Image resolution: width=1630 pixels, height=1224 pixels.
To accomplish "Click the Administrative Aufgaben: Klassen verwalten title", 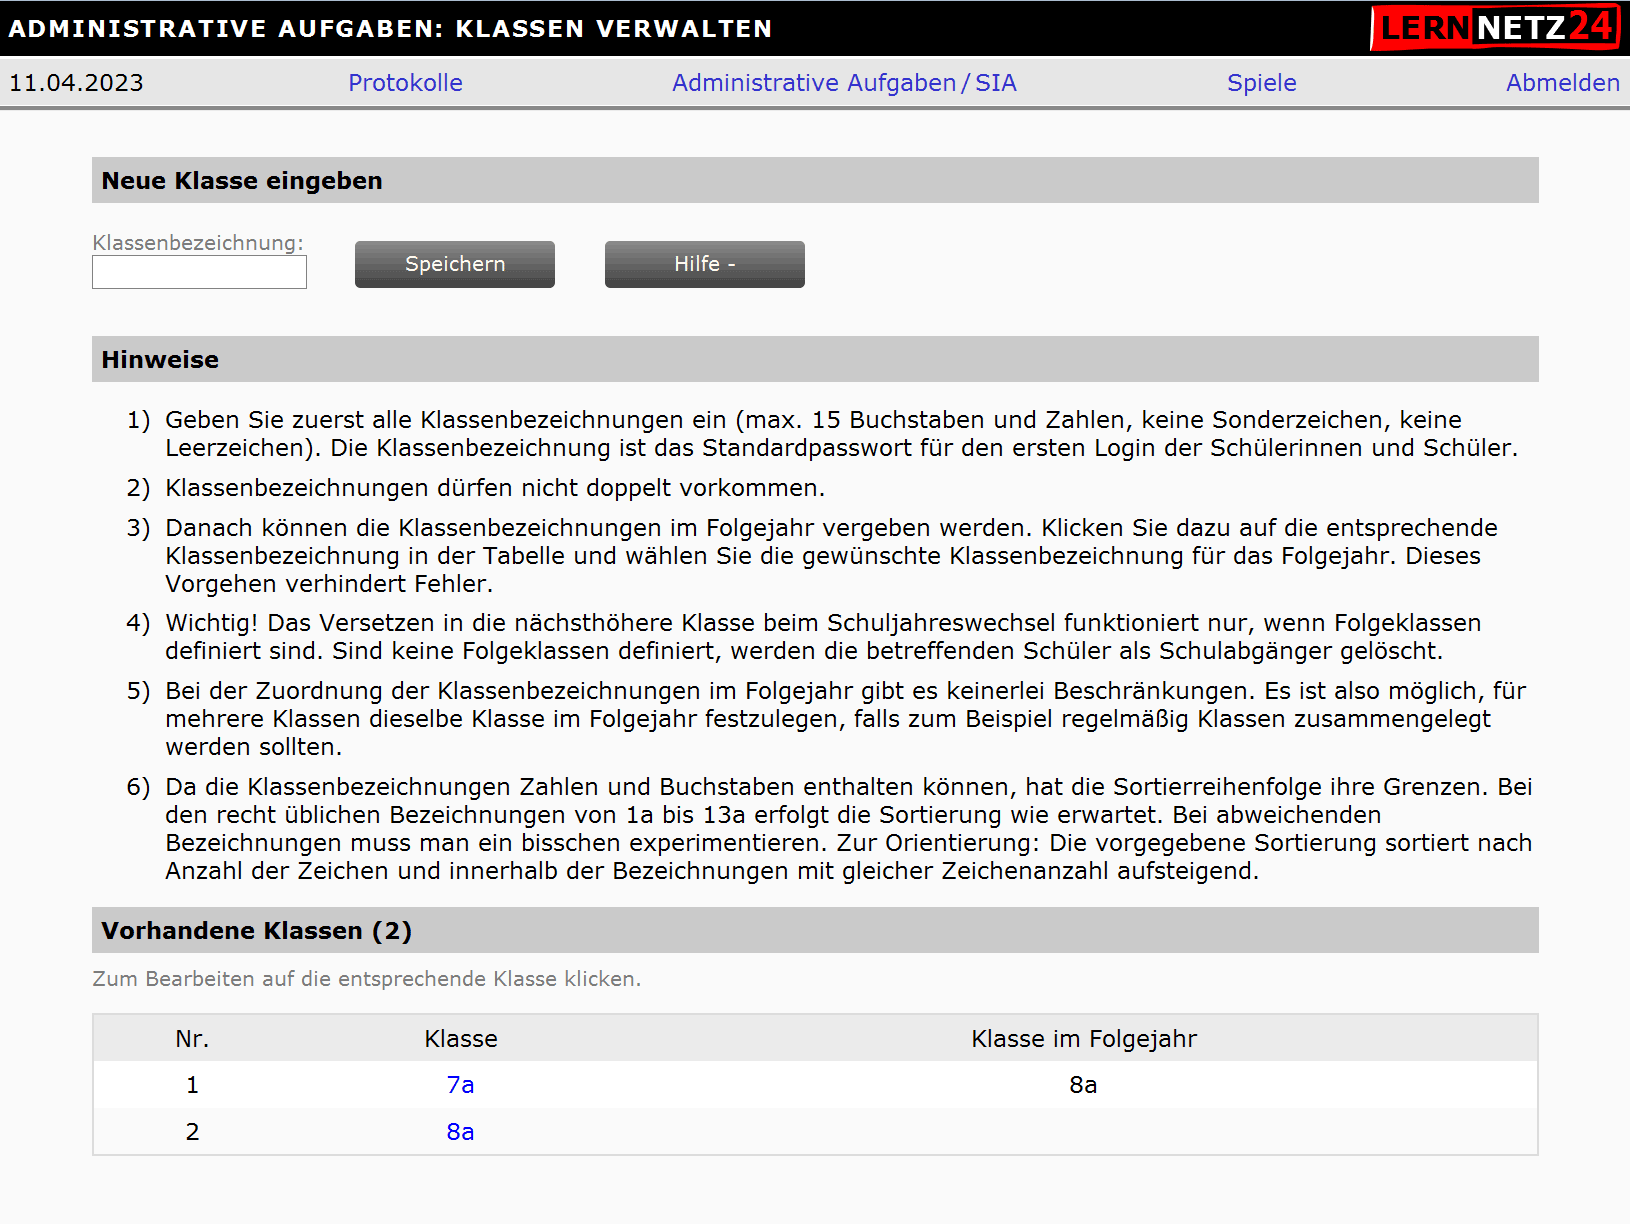I will (x=390, y=28).
